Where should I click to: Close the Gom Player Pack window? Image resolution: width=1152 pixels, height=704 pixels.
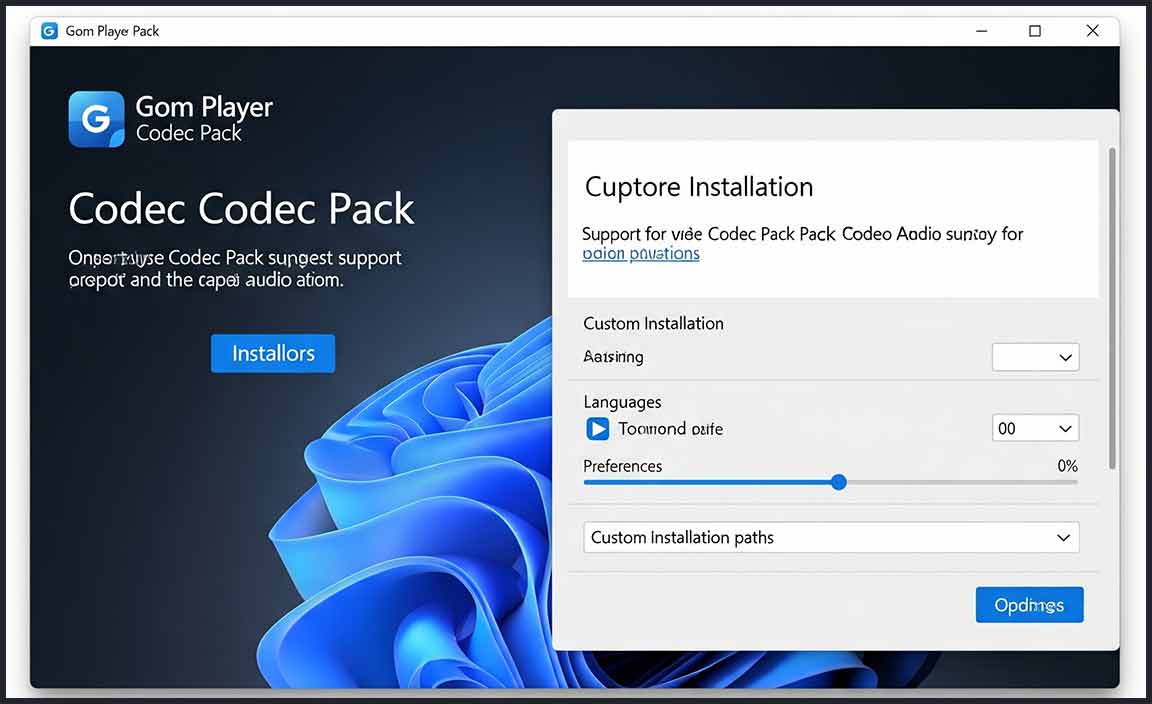(x=1092, y=31)
